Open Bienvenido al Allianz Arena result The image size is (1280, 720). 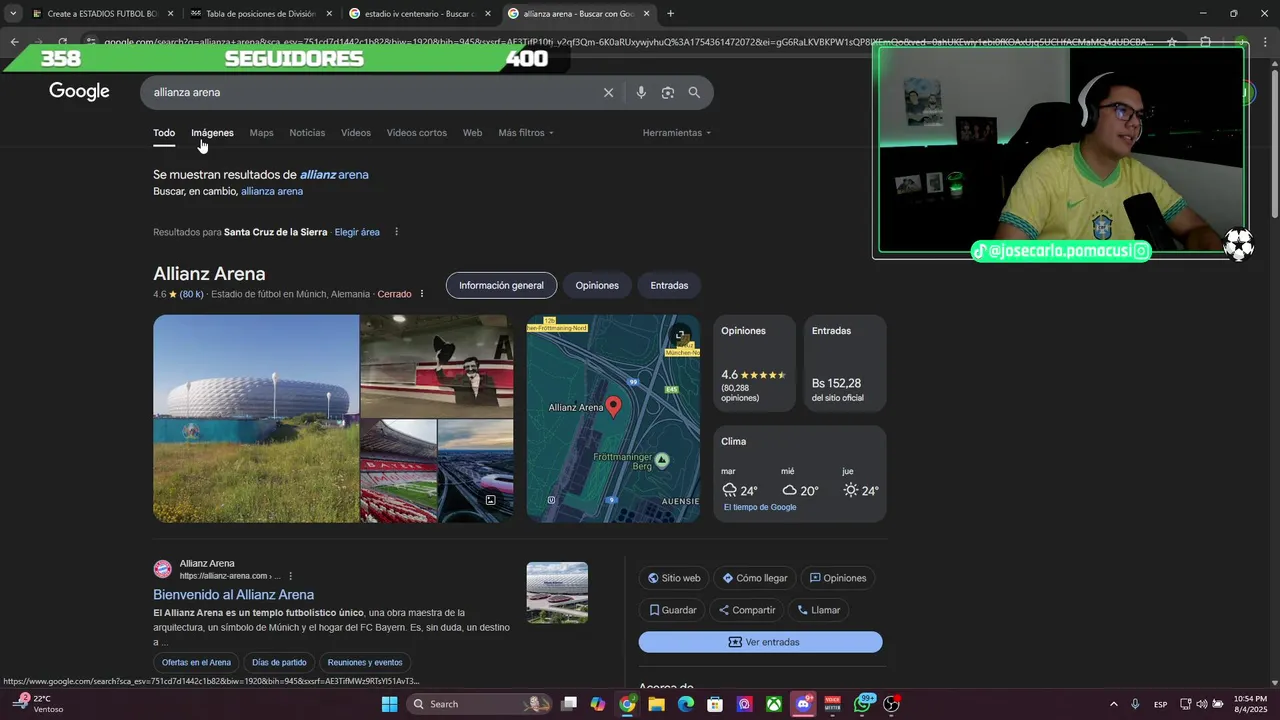tap(233, 594)
